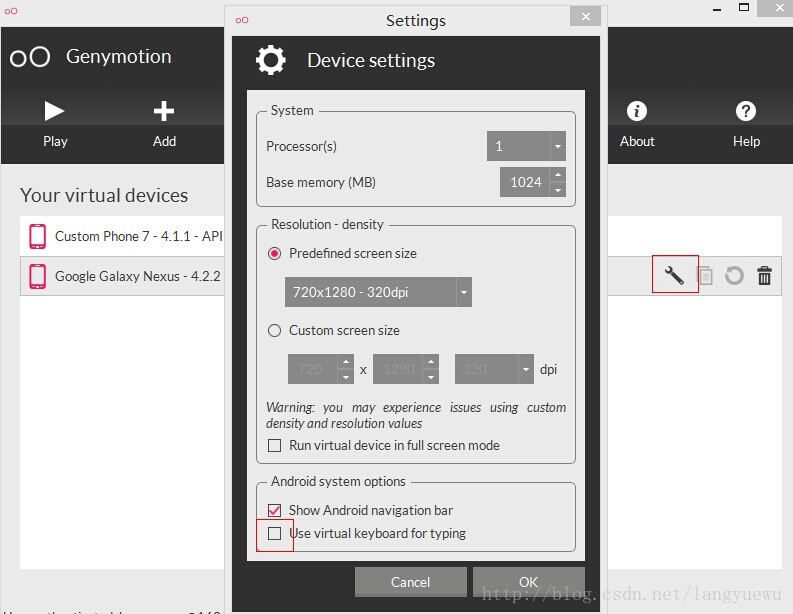Maximize the Genymotion main window

click(744, 8)
